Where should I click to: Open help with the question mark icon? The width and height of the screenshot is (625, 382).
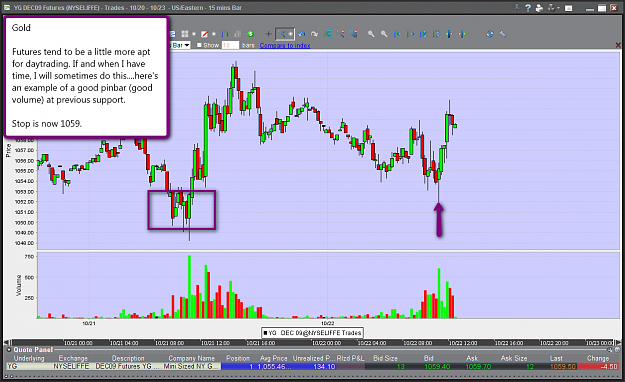point(528,8)
